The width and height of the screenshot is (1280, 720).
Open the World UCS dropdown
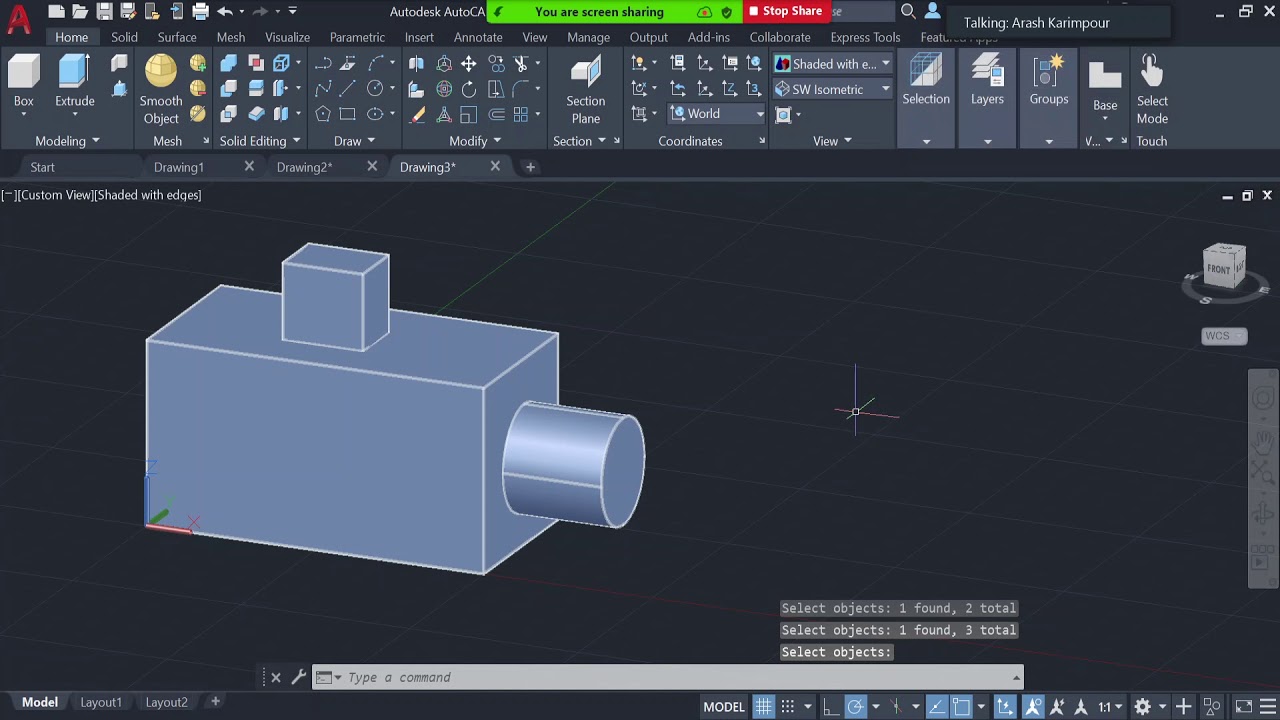pyautogui.click(x=717, y=114)
